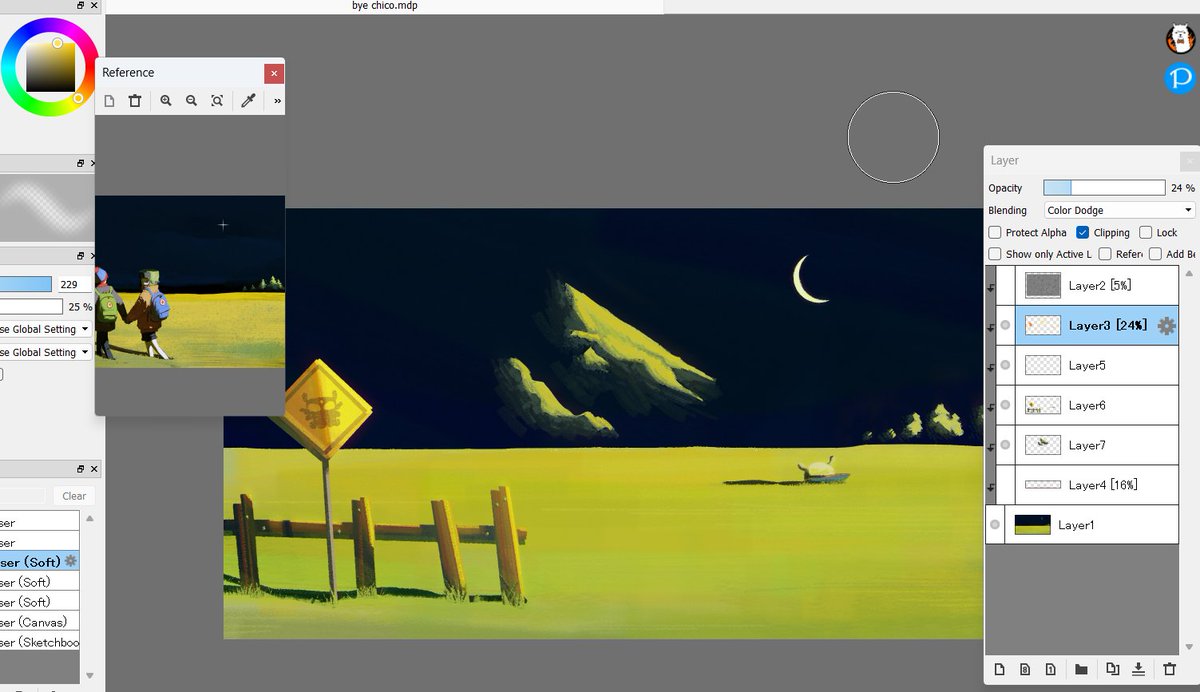Delete the selected layer with the trash icon
Image resolution: width=1200 pixels, height=692 pixels.
point(1170,669)
